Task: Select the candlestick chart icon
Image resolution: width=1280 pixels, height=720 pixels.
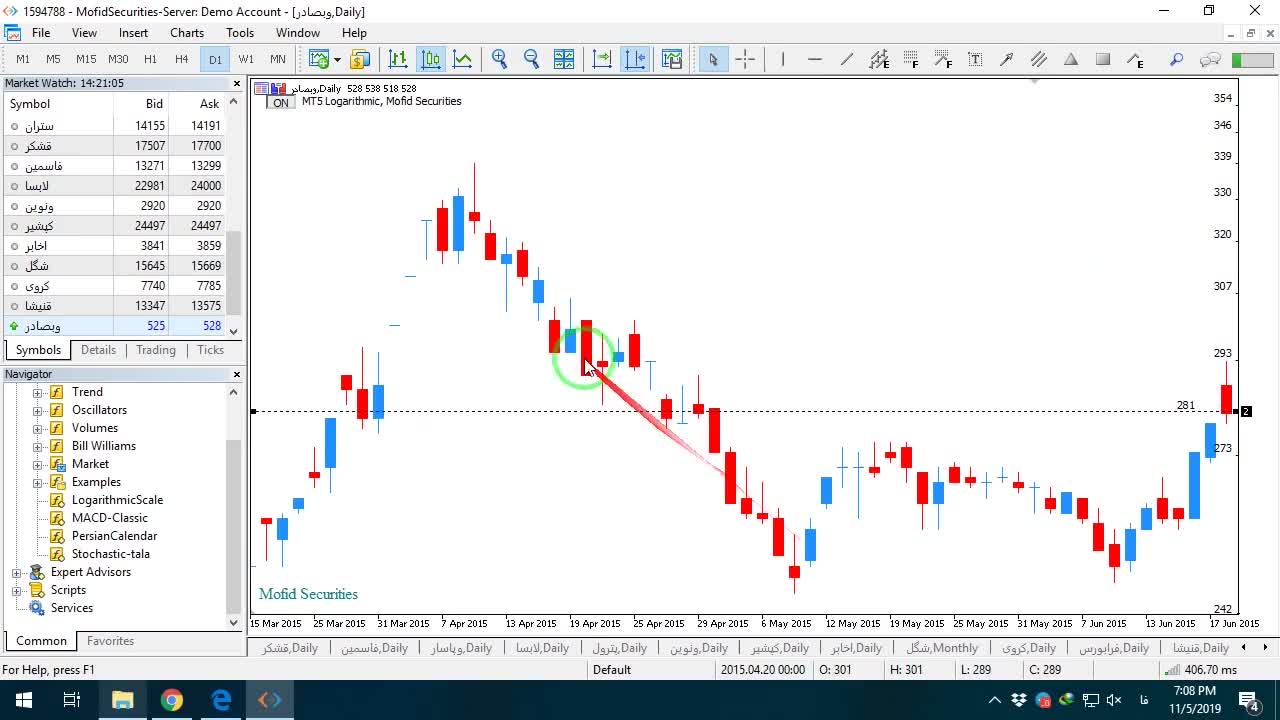Action: [x=431, y=59]
